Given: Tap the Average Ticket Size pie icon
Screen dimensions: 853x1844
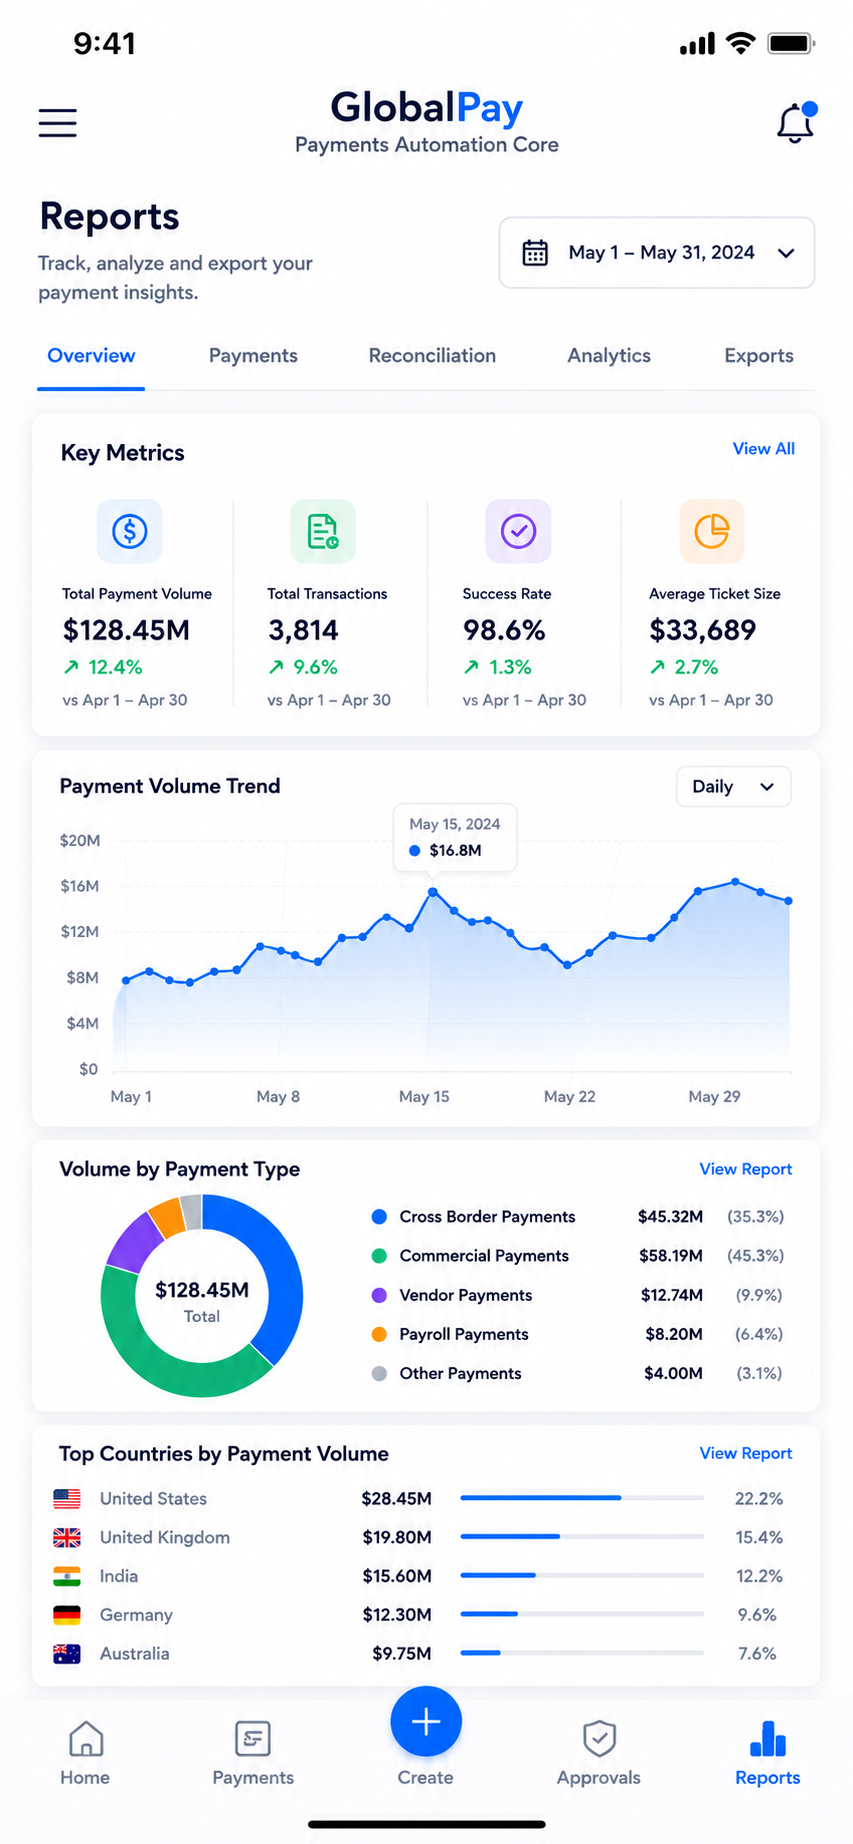Looking at the screenshot, I should click(712, 531).
